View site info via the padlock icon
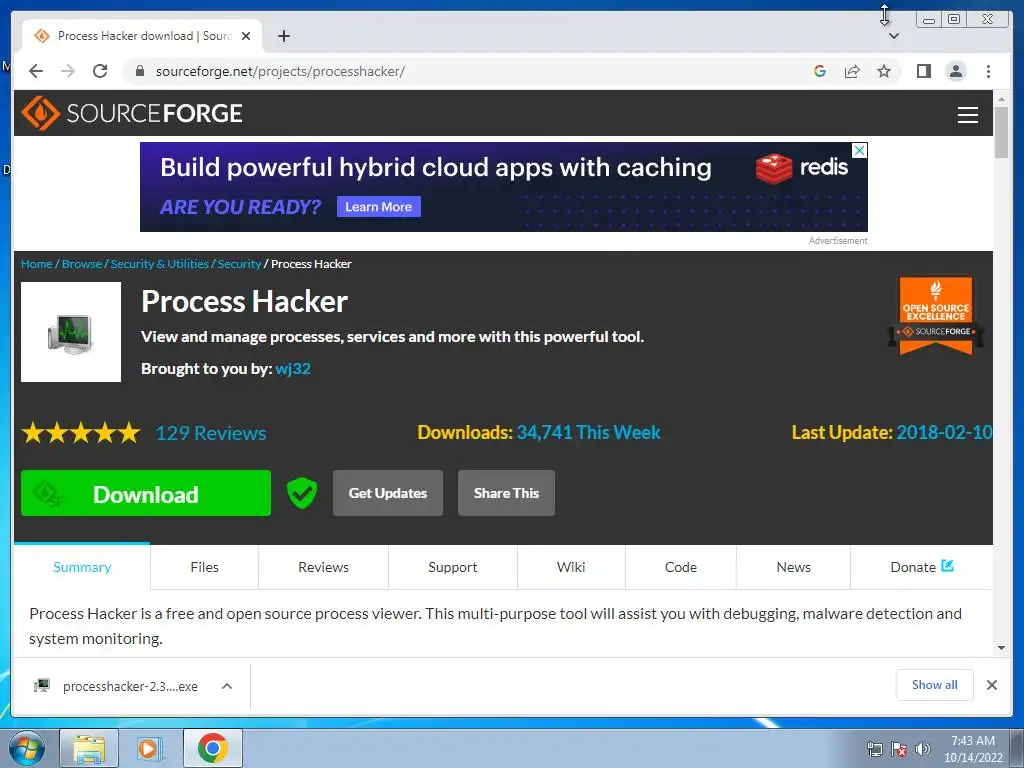 [140, 71]
